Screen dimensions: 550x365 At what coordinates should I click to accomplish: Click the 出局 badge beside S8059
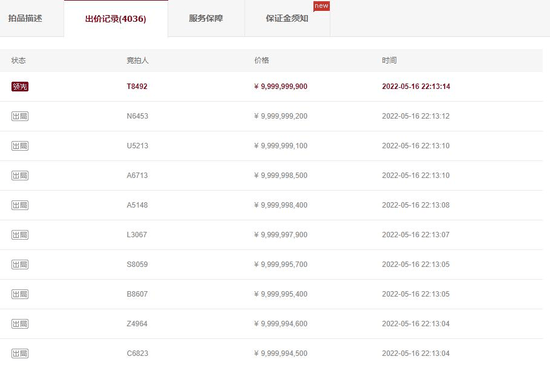tap(20, 264)
